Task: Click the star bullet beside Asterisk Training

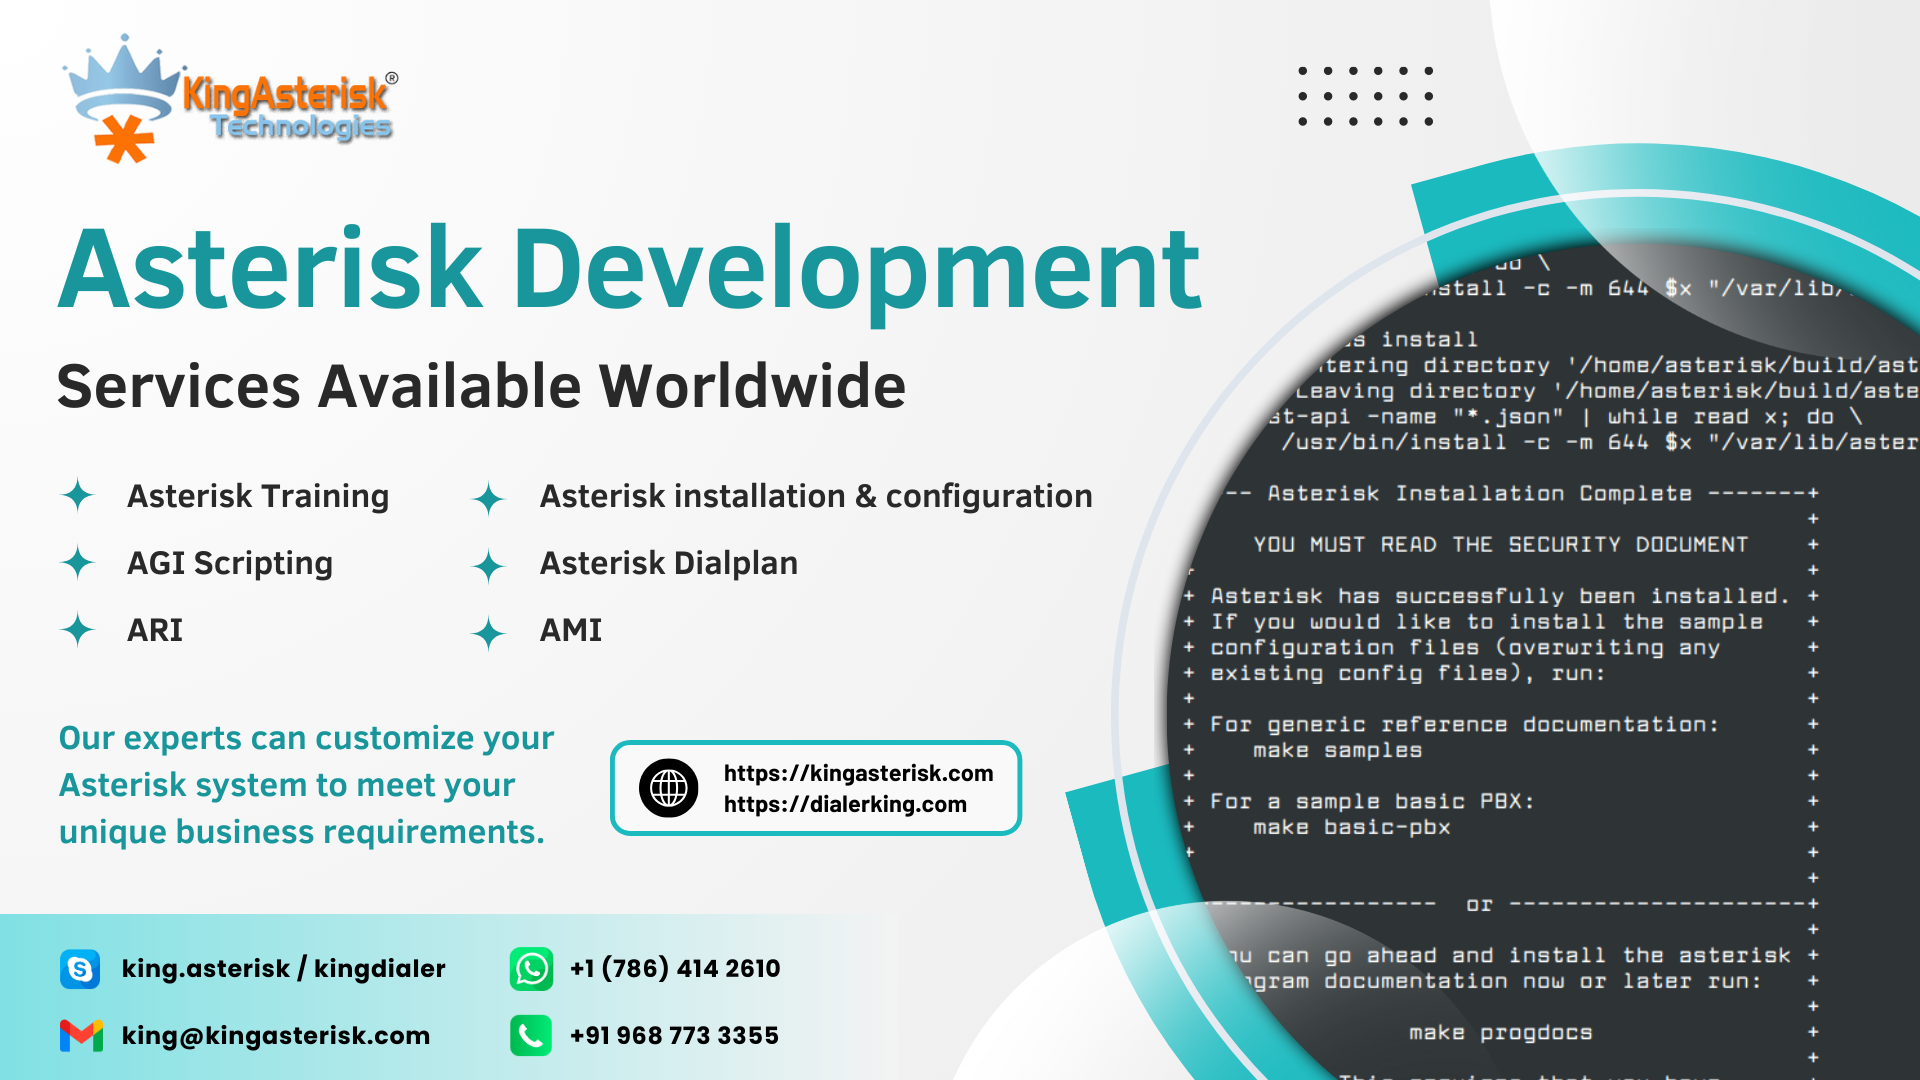Action: (x=77, y=495)
